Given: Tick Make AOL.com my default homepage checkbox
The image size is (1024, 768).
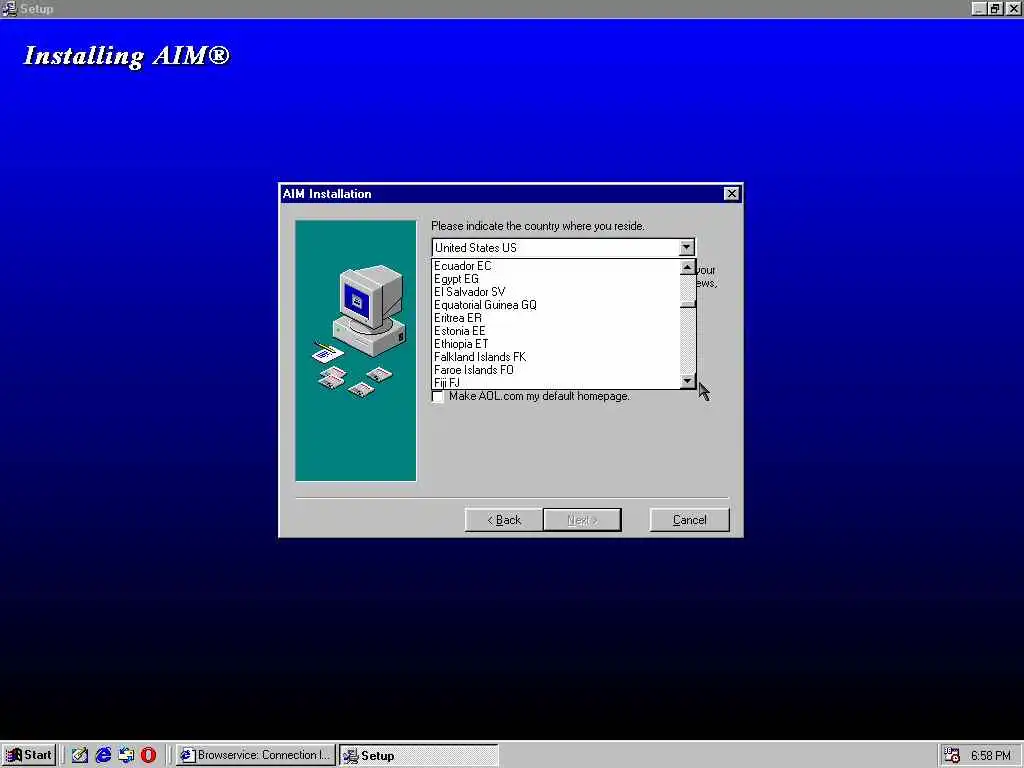Looking at the screenshot, I should (438, 396).
